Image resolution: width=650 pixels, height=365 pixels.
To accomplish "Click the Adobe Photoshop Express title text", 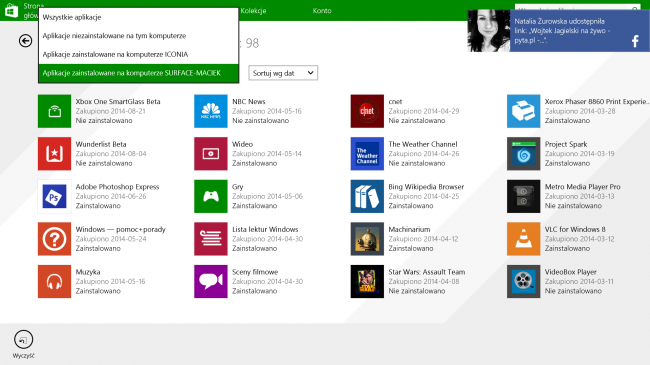I will point(117,187).
